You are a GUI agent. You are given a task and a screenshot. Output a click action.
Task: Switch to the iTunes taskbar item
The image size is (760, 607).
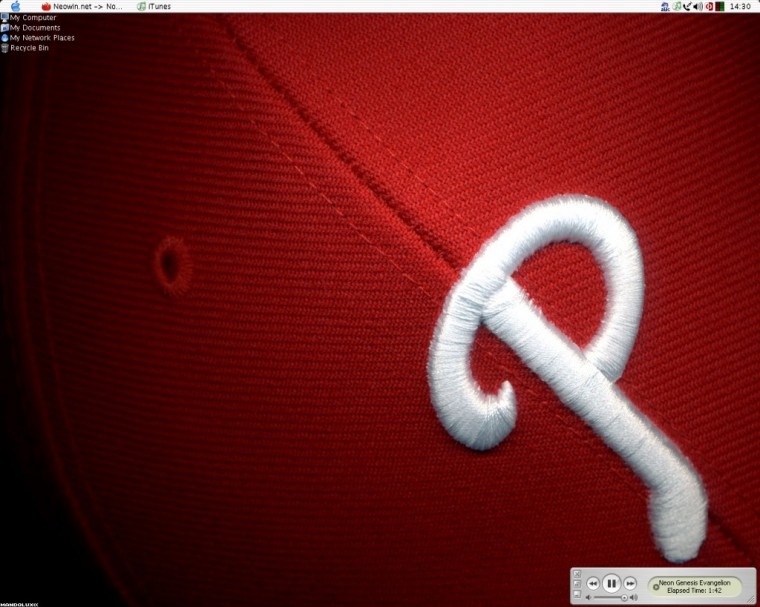(x=154, y=6)
